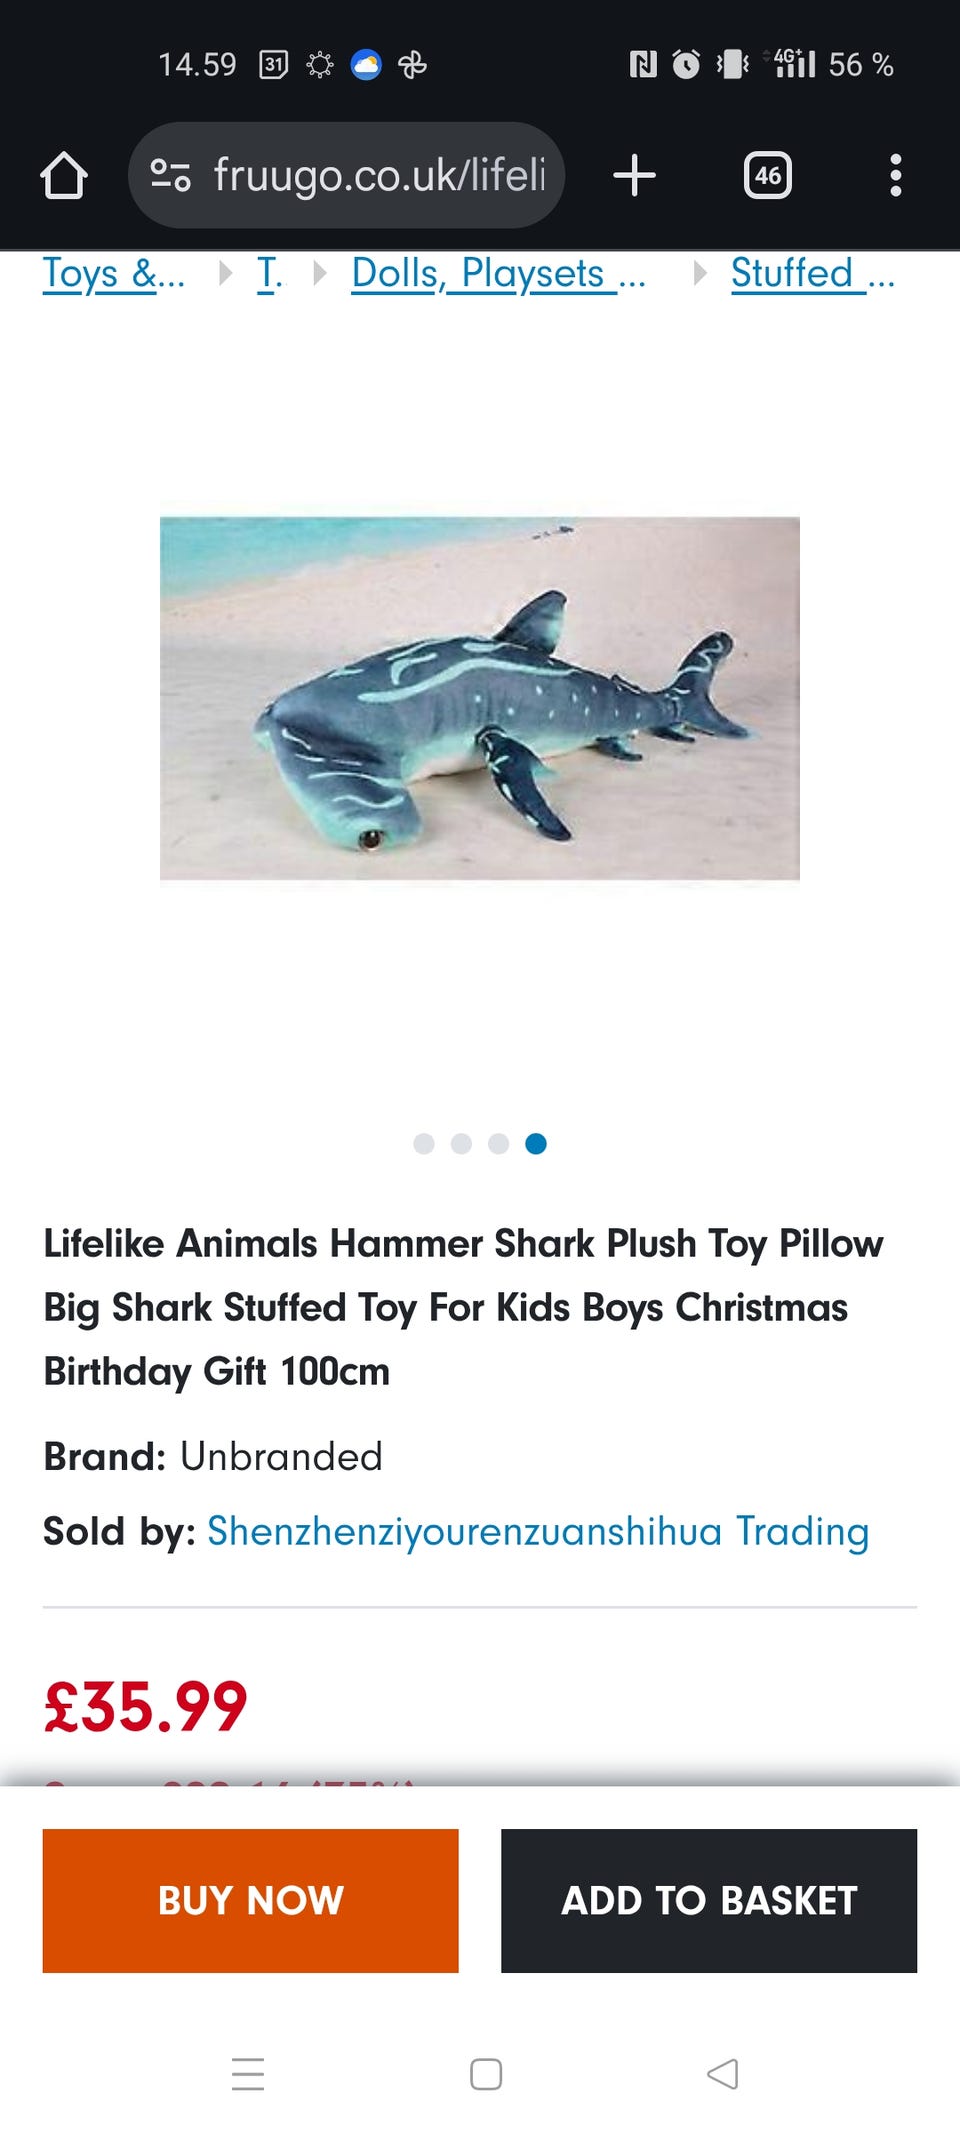
Task: Open seller Shenzhenziyourenzuanshihua Trading link
Action: pos(537,1531)
